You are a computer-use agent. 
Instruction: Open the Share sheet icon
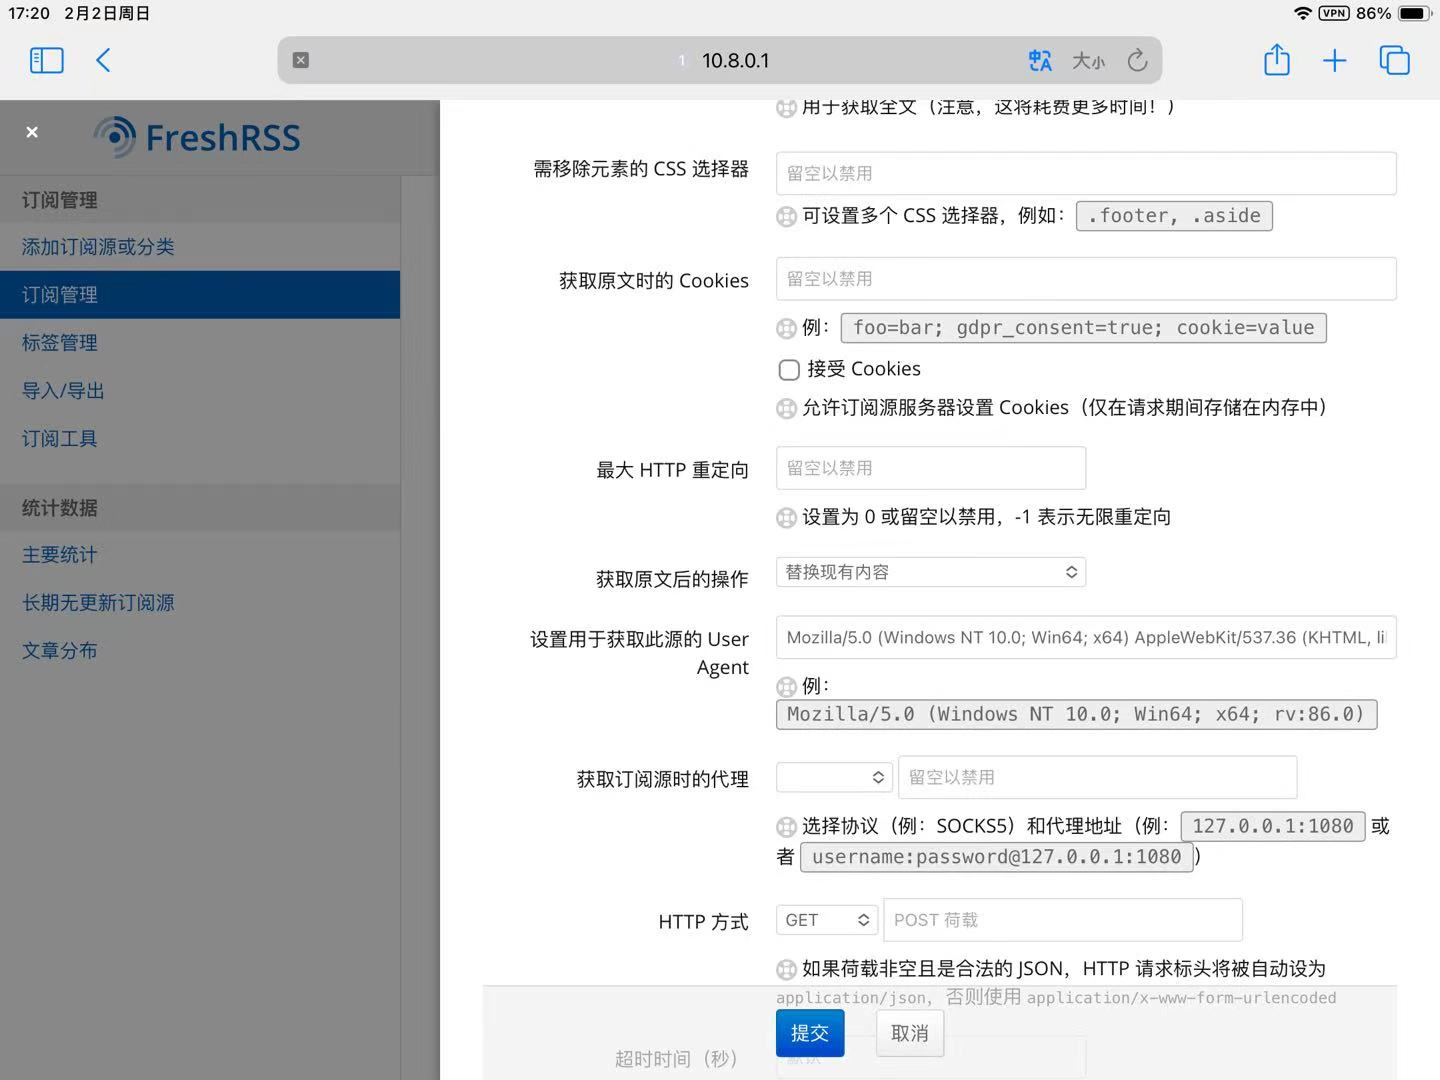click(x=1276, y=60)
